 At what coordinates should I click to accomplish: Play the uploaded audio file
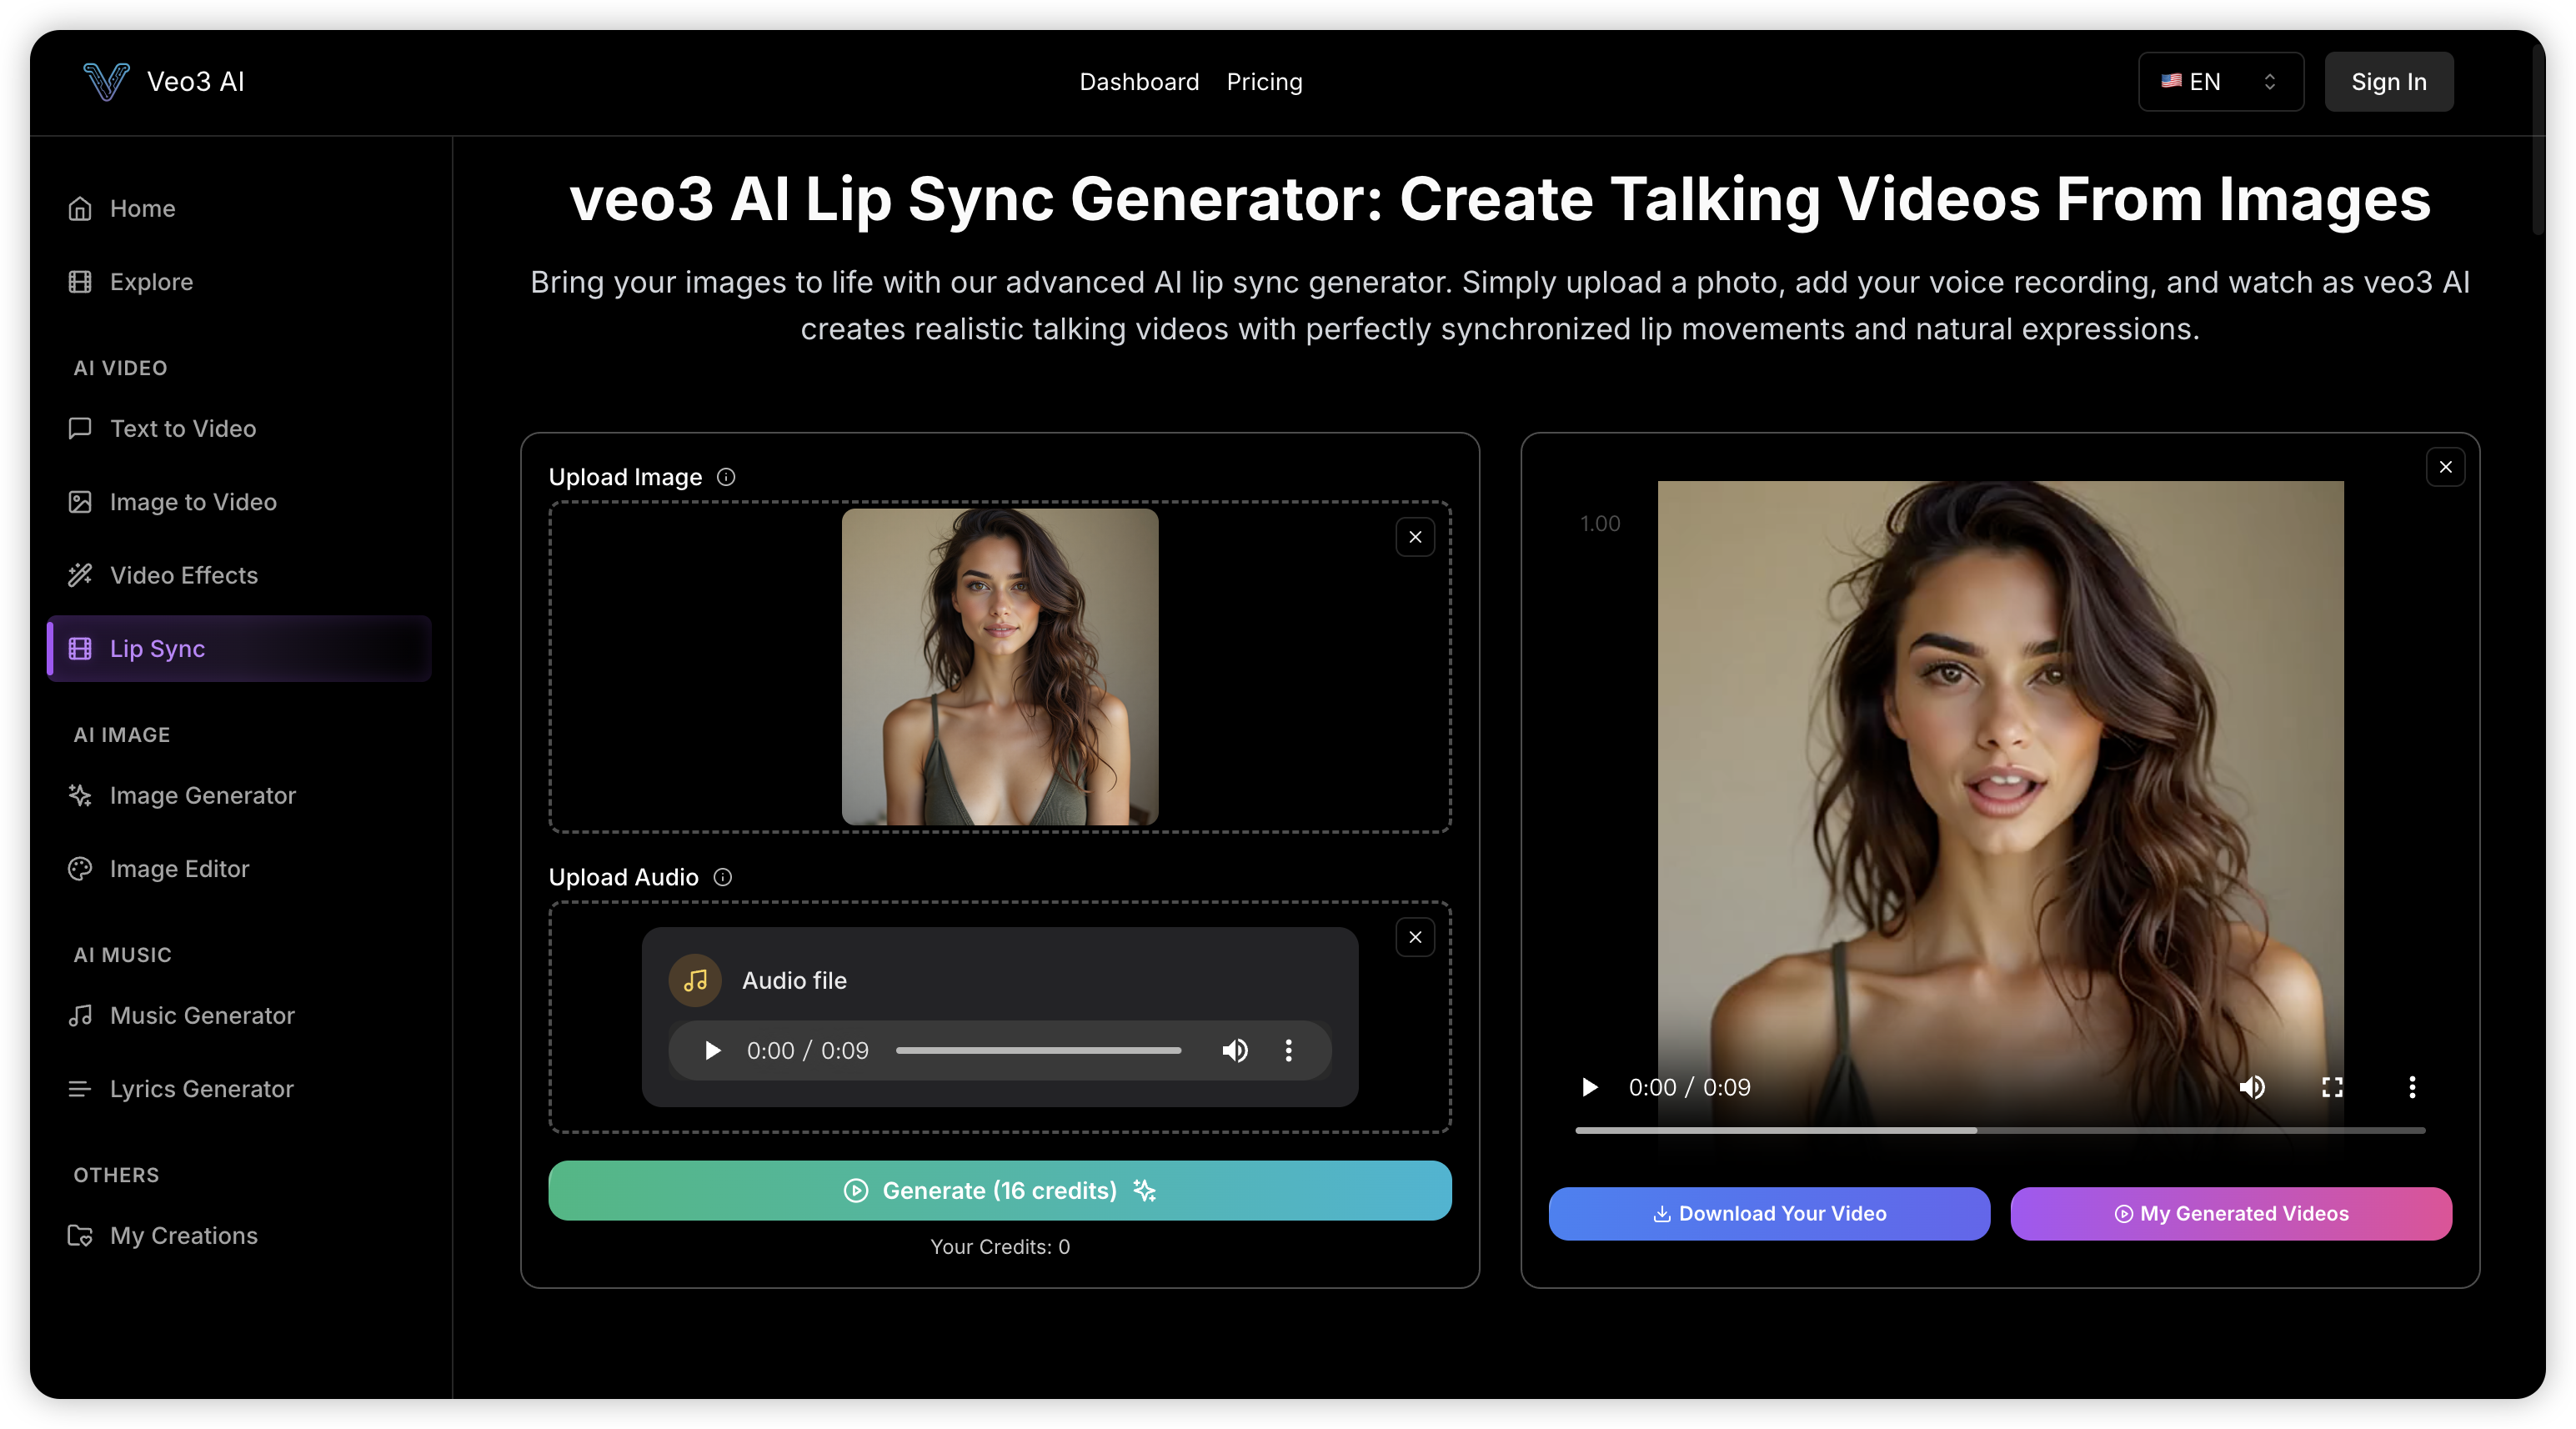tap(712, 1050)
